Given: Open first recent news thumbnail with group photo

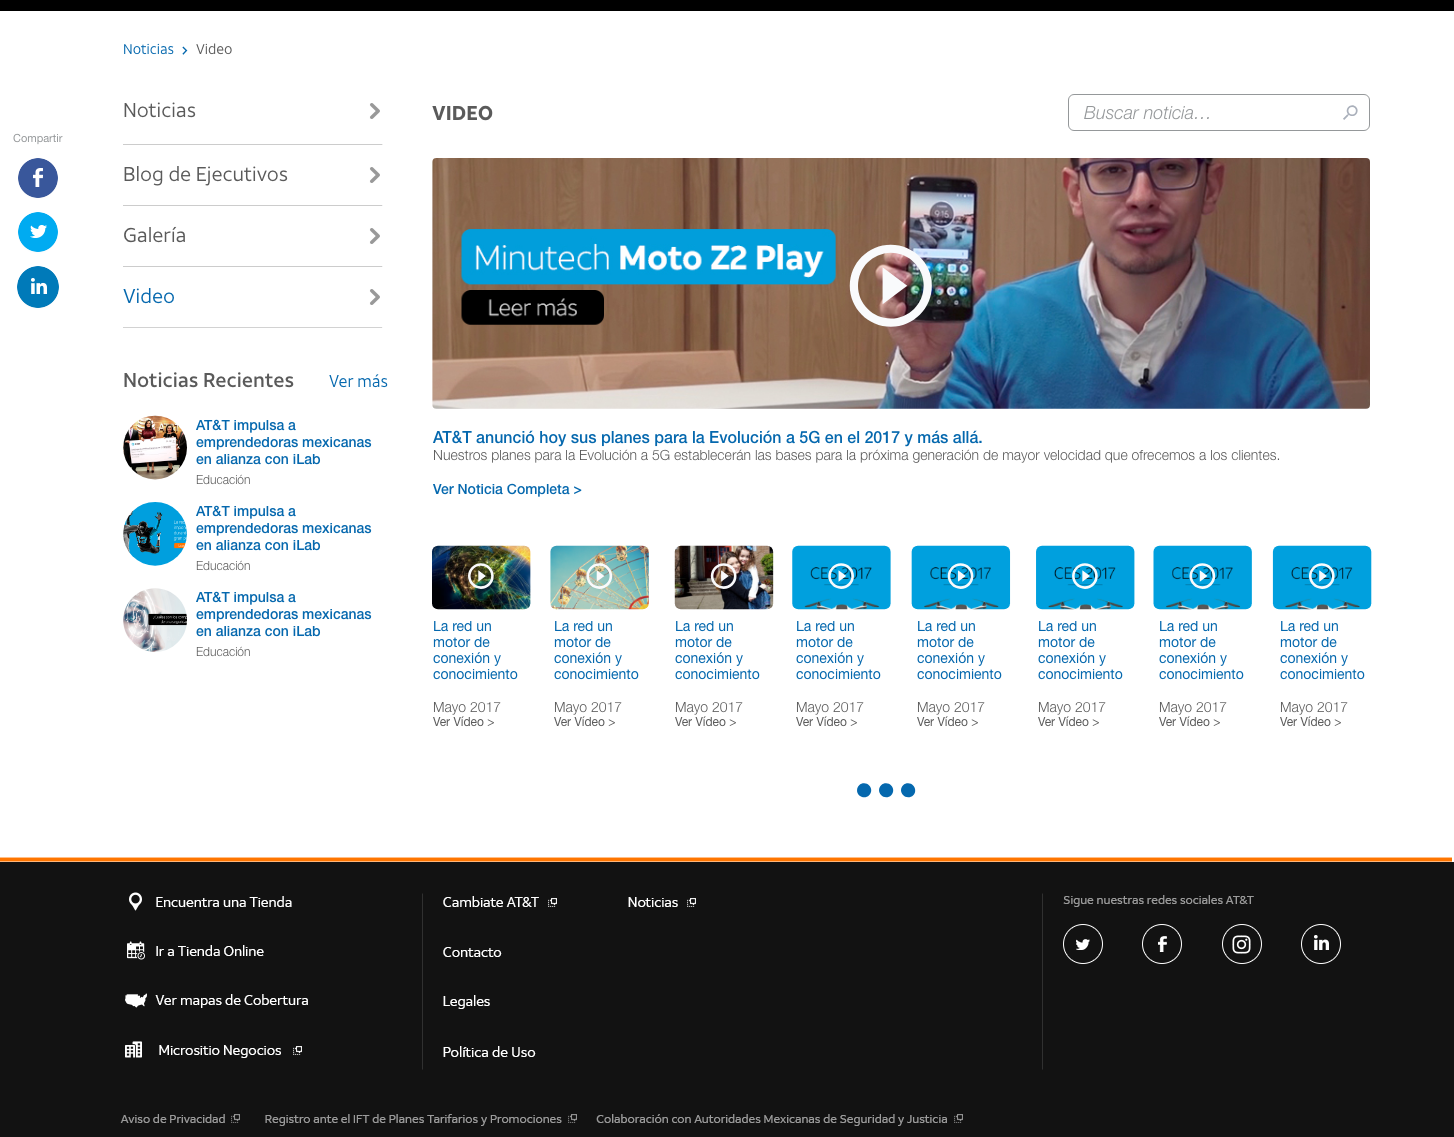Looking at the screenshot, I should 155,447.
